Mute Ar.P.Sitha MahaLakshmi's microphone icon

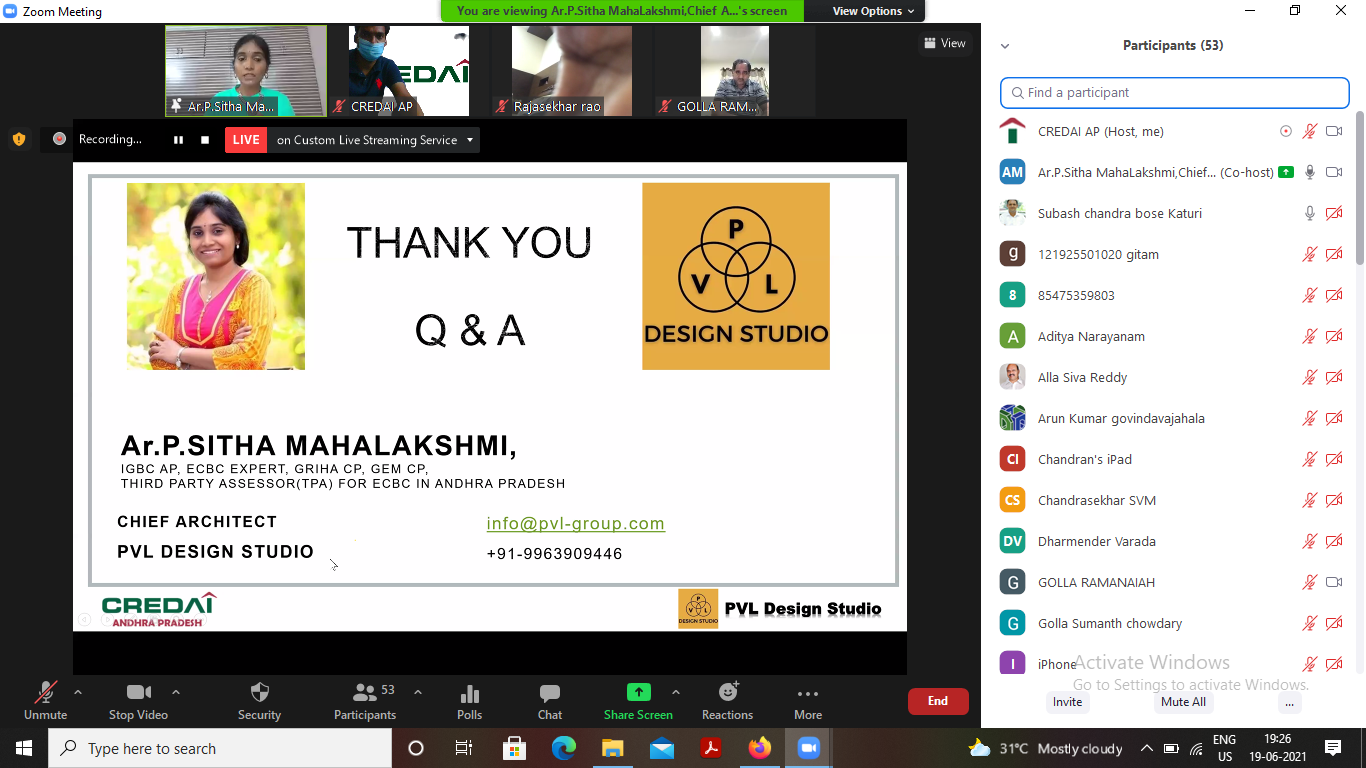pos(1309,172)
